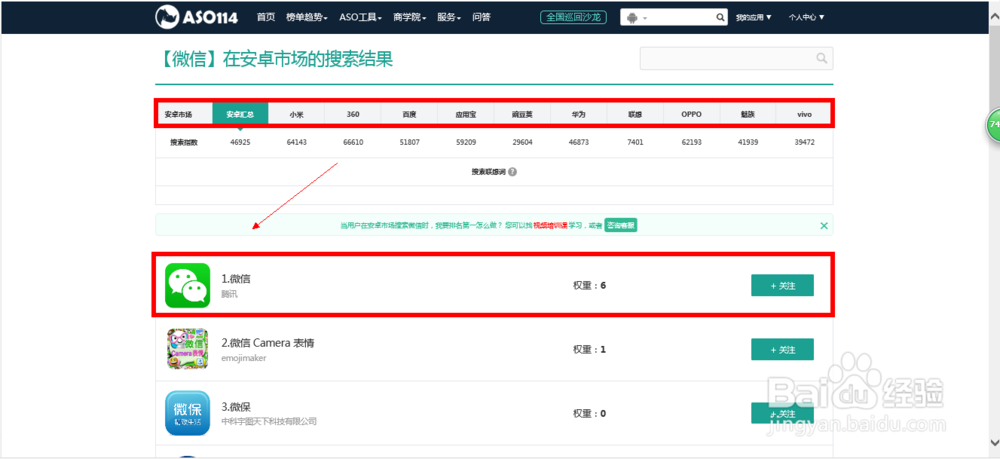The width and height of the screenshot is (1000, 459).
Task: Expand the ASO工具 menu
Action: pyautogui.click(x=360, y=17)
